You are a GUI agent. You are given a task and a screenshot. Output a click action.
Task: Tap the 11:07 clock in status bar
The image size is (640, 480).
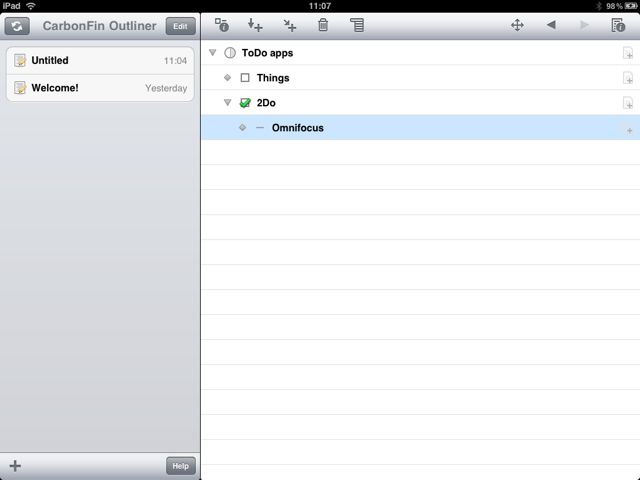pos(320,6)
